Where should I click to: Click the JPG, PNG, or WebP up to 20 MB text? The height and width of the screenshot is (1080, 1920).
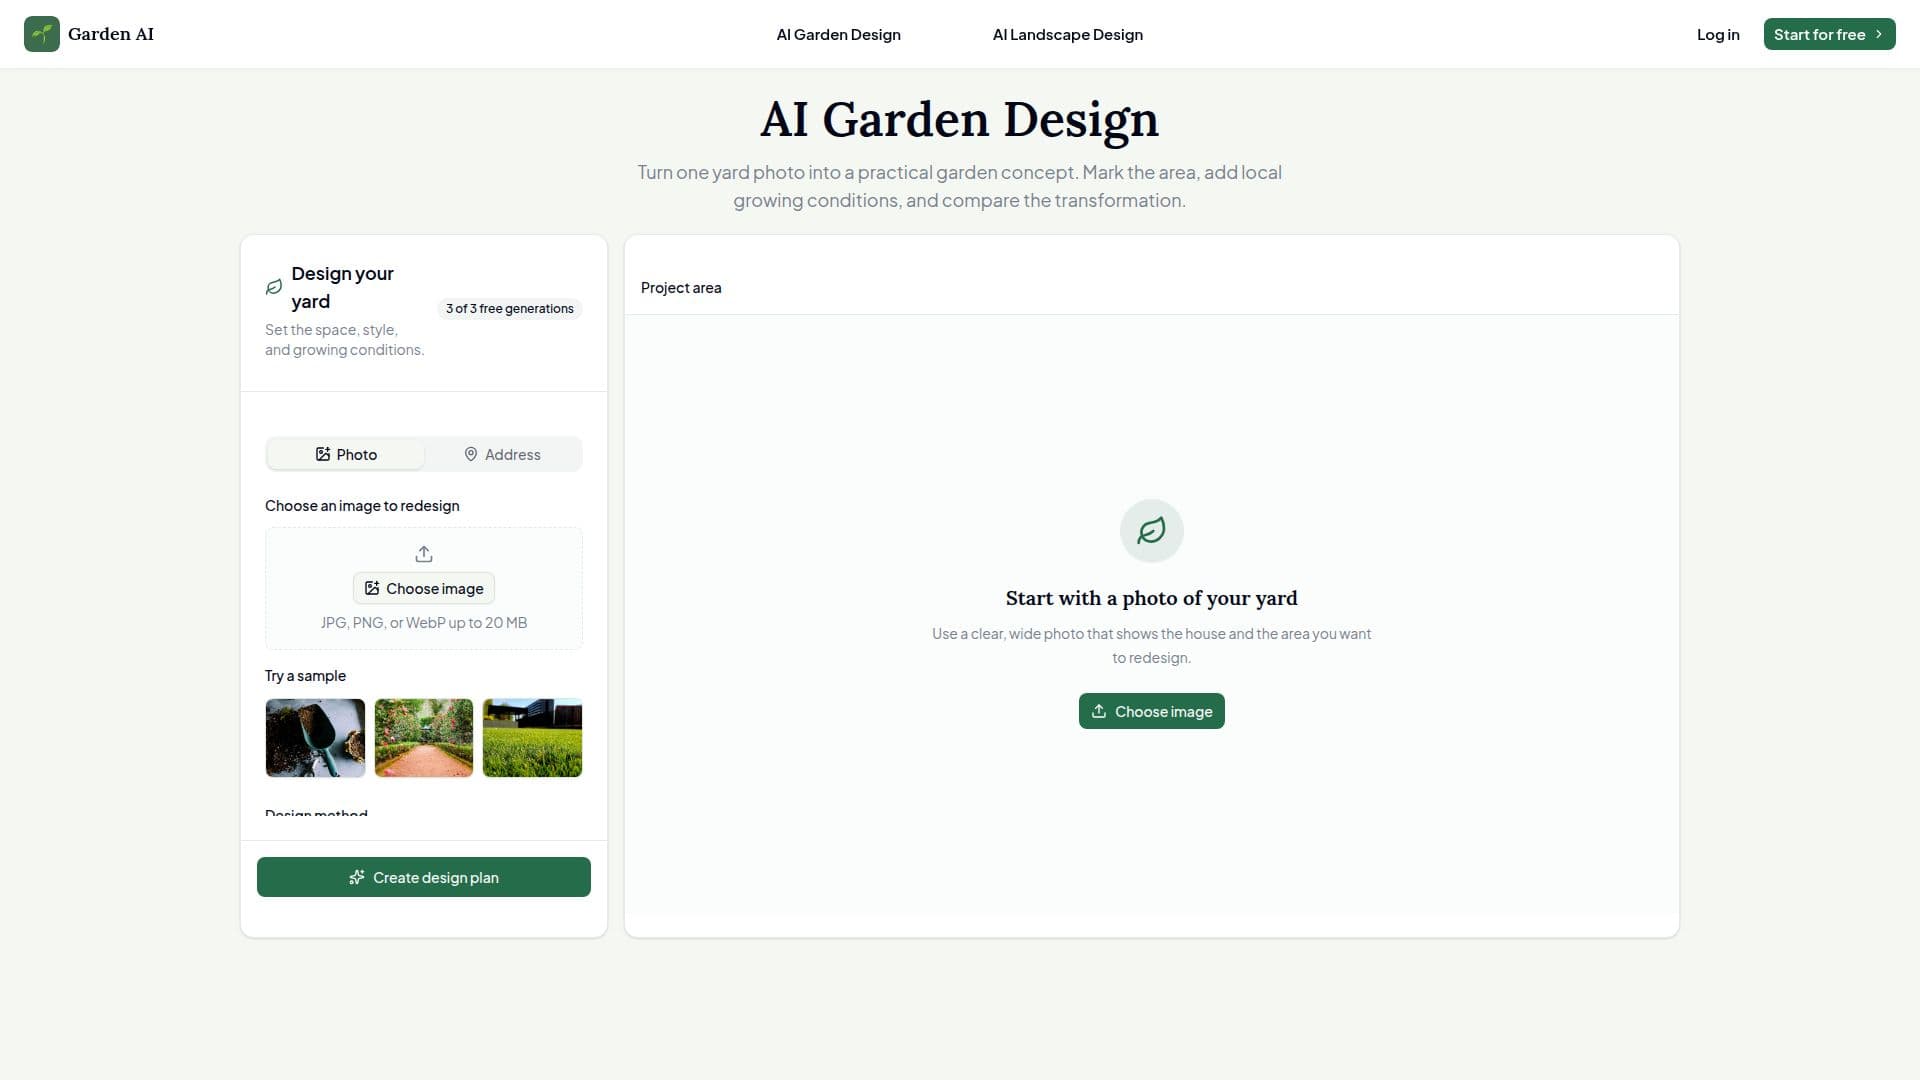424,623
